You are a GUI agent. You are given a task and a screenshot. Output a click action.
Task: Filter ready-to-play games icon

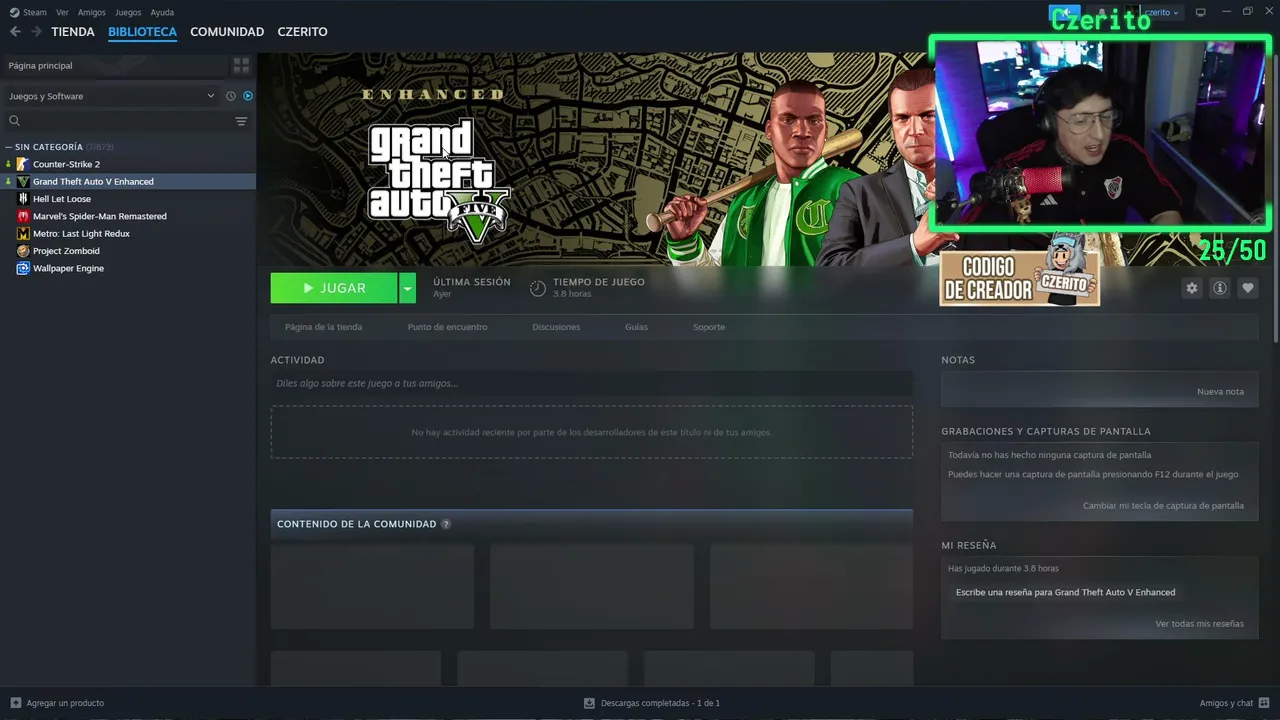tap(248, 96)
